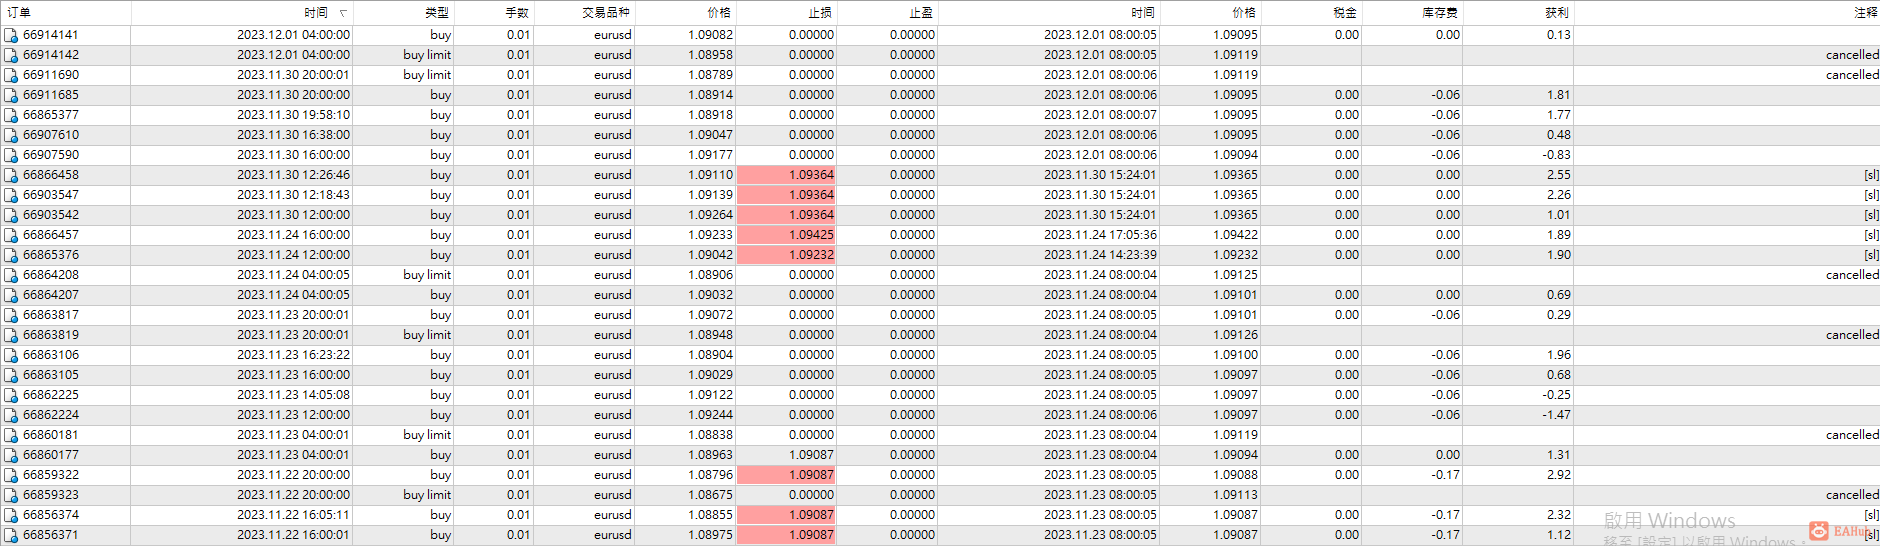Sort by the 订单 column header

click(19, 13)
